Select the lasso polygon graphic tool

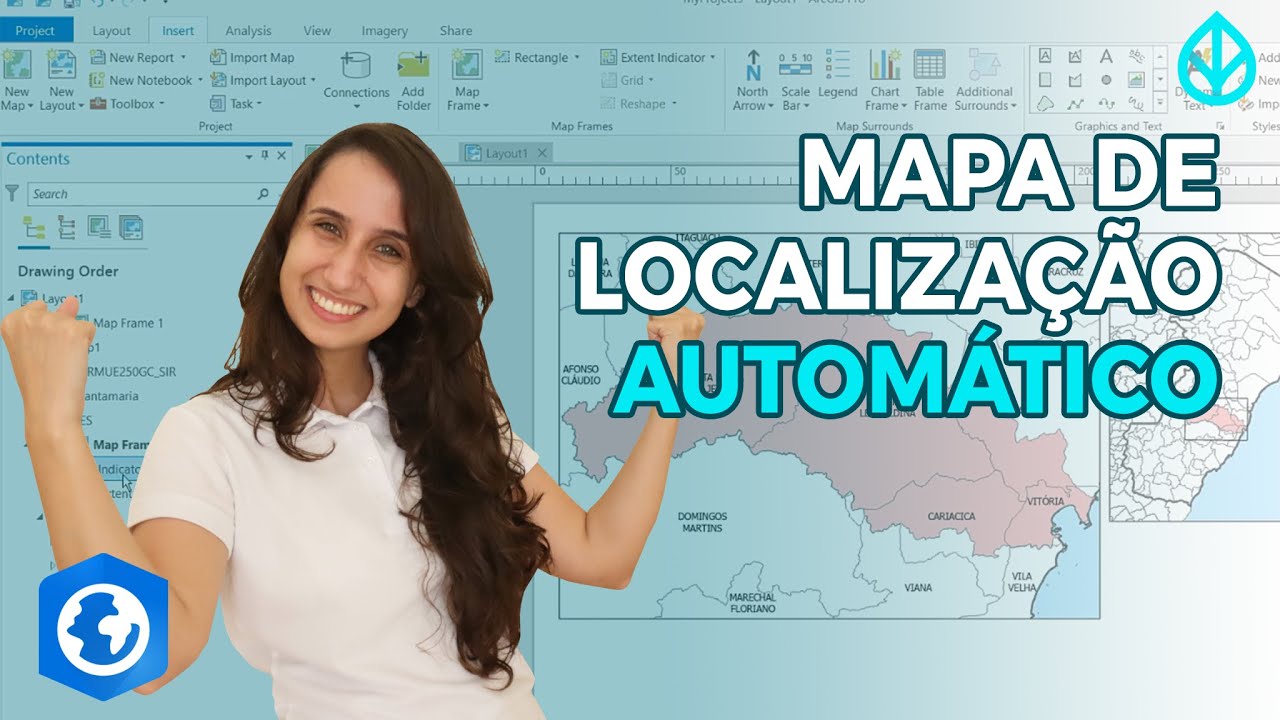coord(1045,102)
